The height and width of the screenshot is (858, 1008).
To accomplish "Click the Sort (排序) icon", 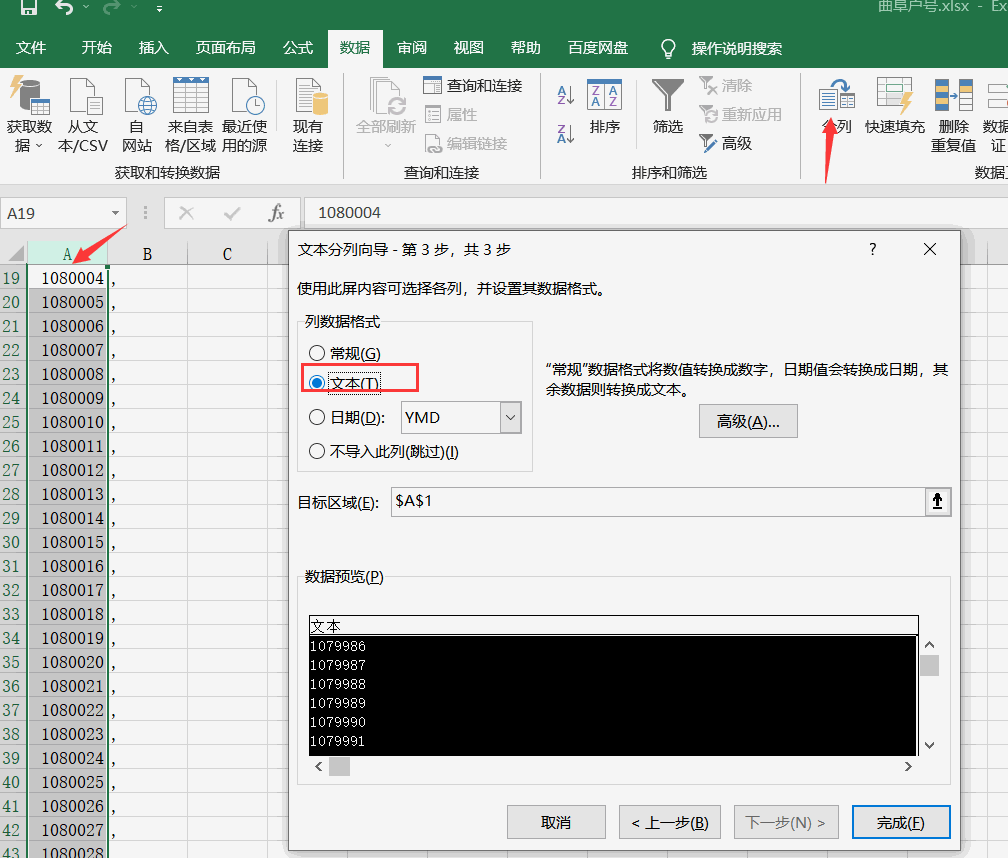I will pos(604,98).
